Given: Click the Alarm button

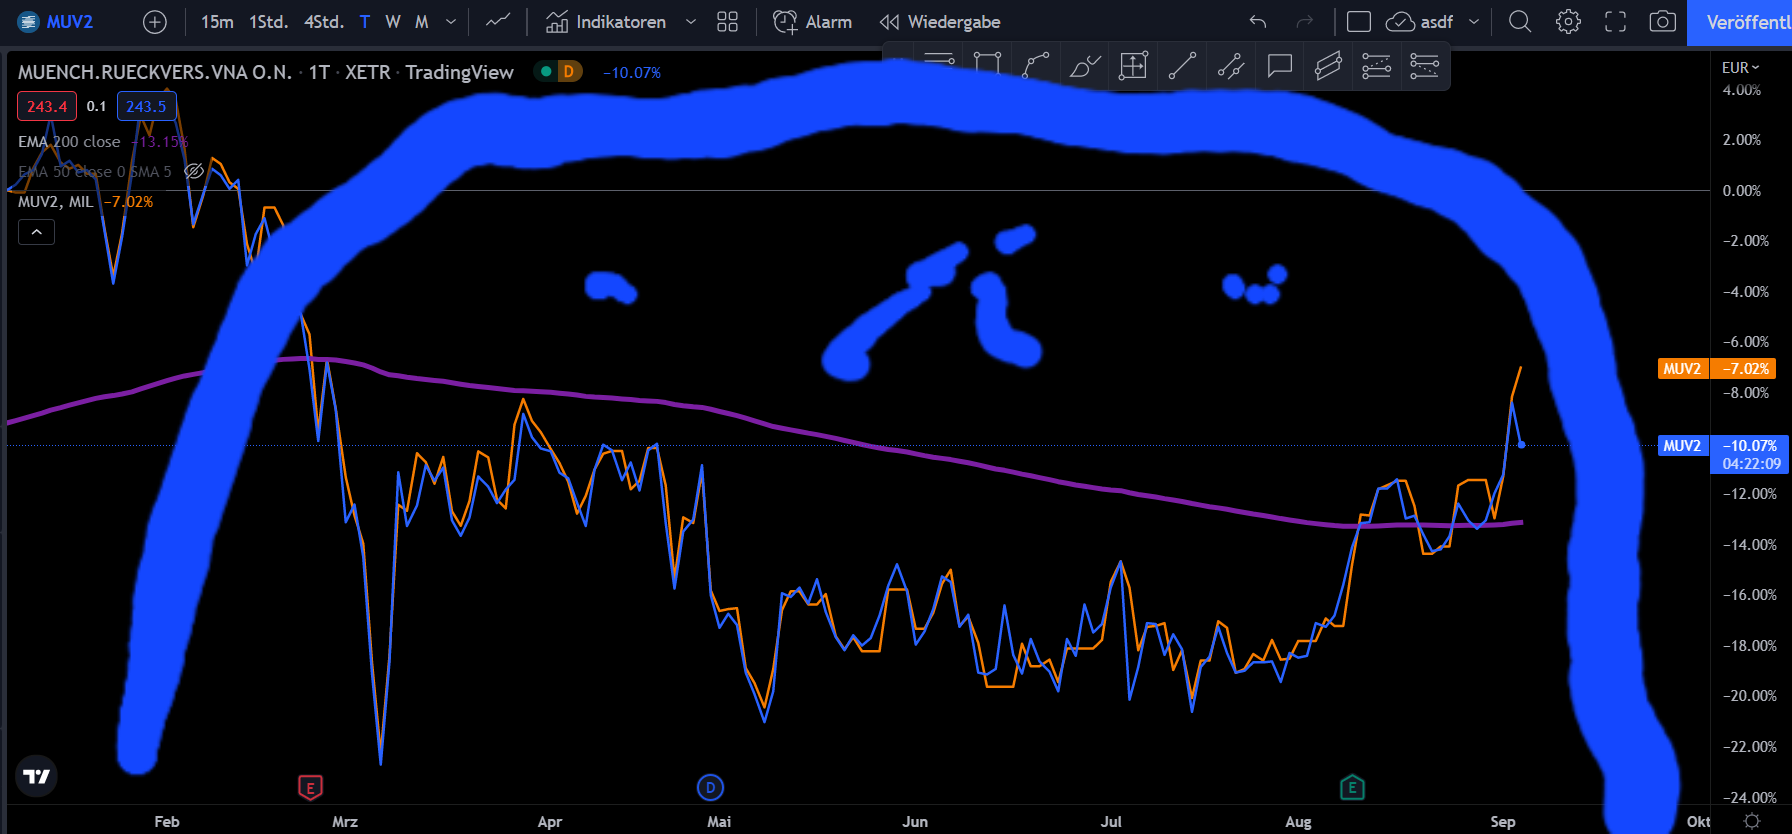Looking at the screenshot, I should pos(813,22).
